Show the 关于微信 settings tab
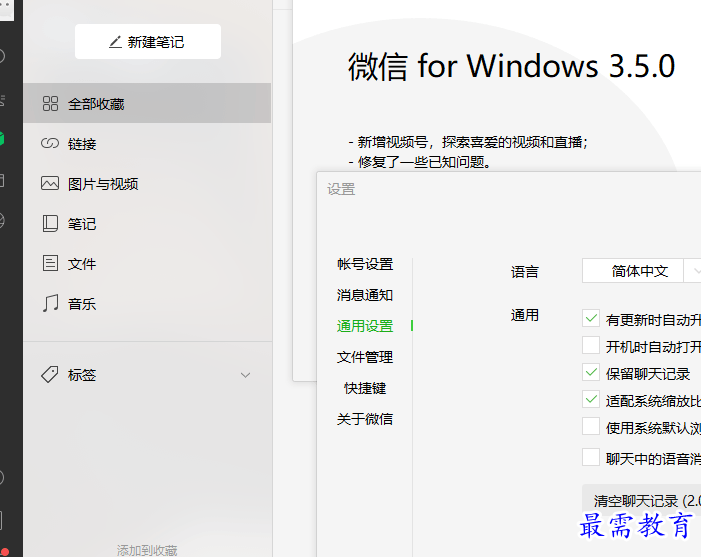This screenshot has width=701, height=557. [365, 419]
